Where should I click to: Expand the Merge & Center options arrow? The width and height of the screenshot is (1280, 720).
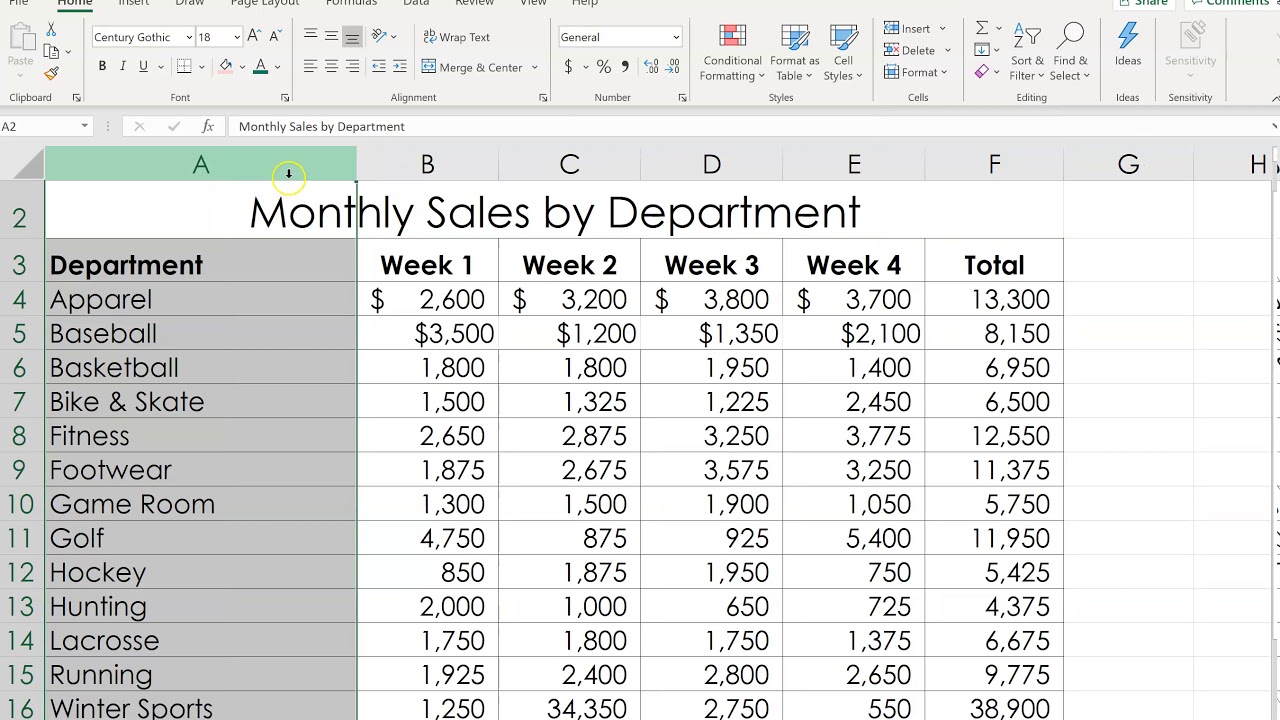pyautogui.click(x=534, y=67)
